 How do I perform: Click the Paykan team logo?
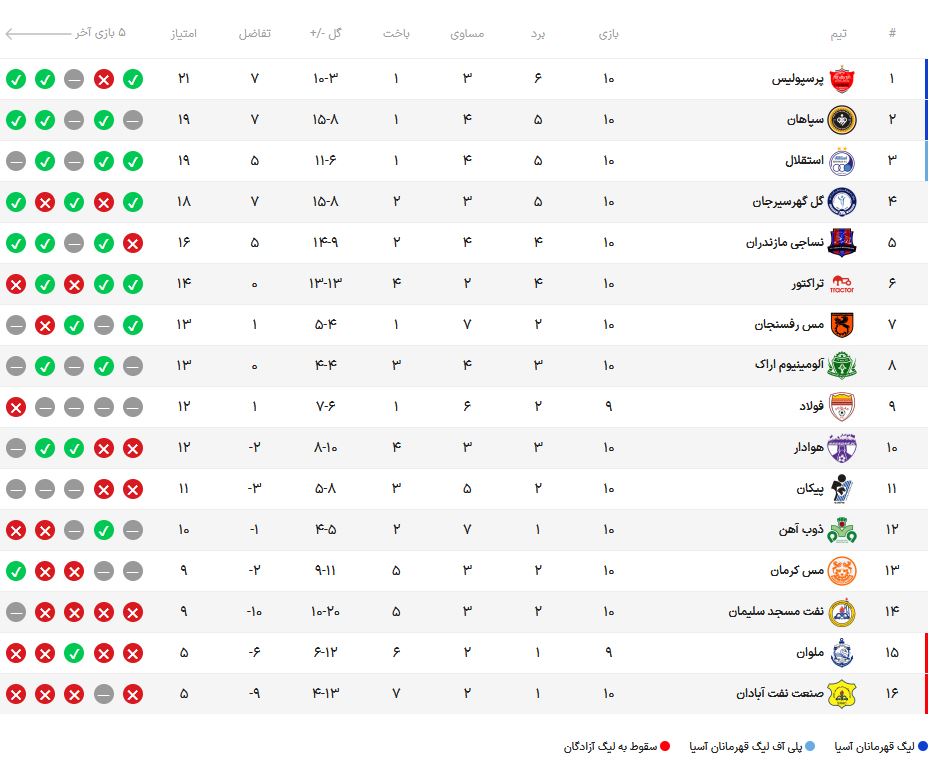click(841, 489)
